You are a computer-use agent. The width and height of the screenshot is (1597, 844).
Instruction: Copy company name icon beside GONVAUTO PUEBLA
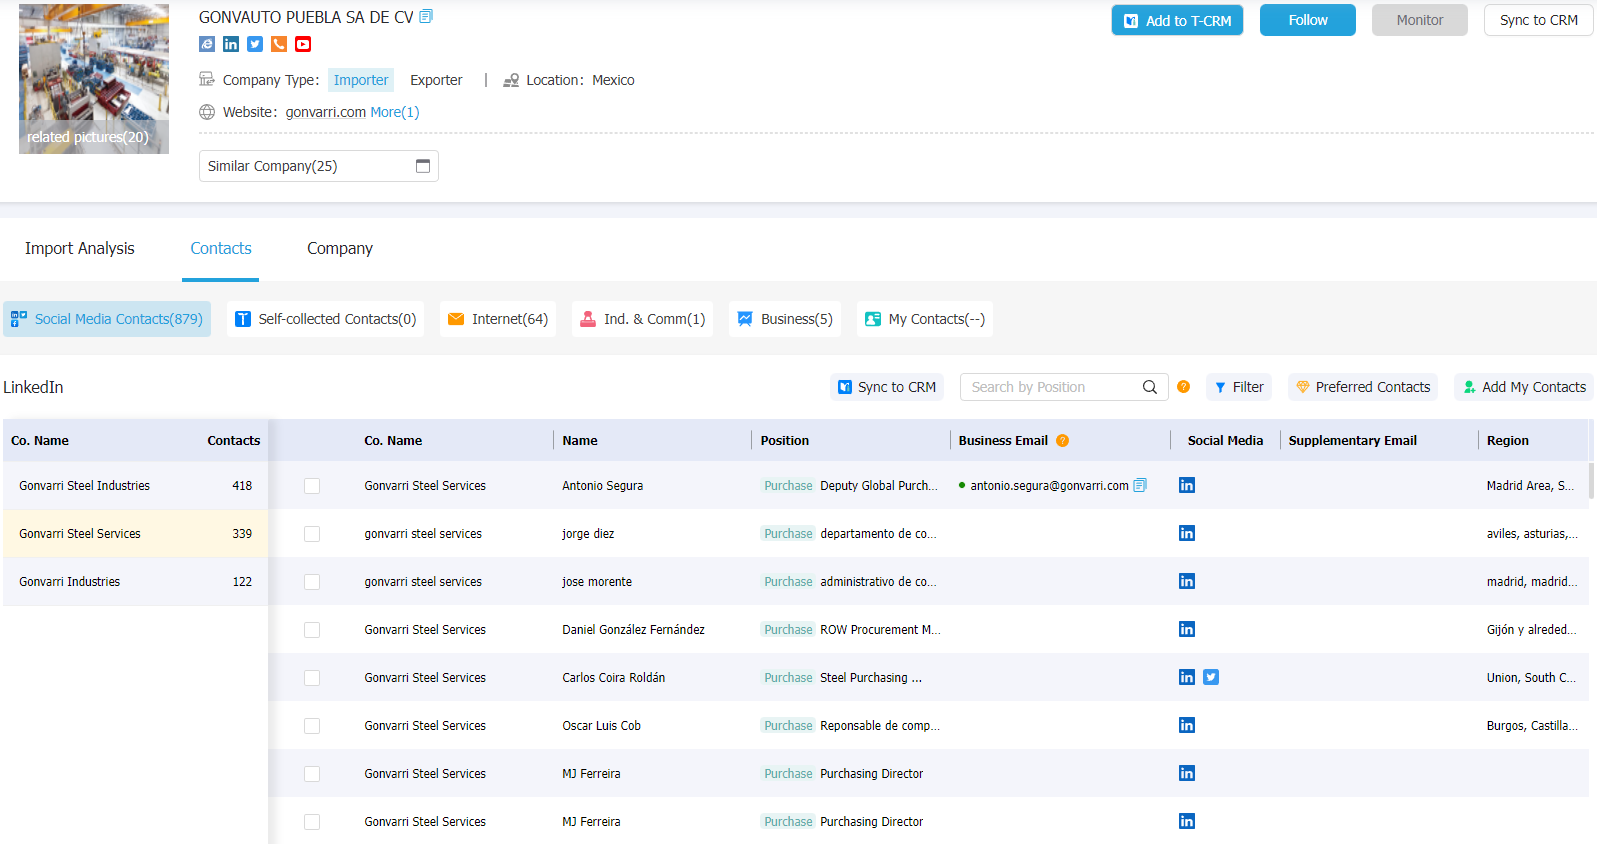pos(426,16)
